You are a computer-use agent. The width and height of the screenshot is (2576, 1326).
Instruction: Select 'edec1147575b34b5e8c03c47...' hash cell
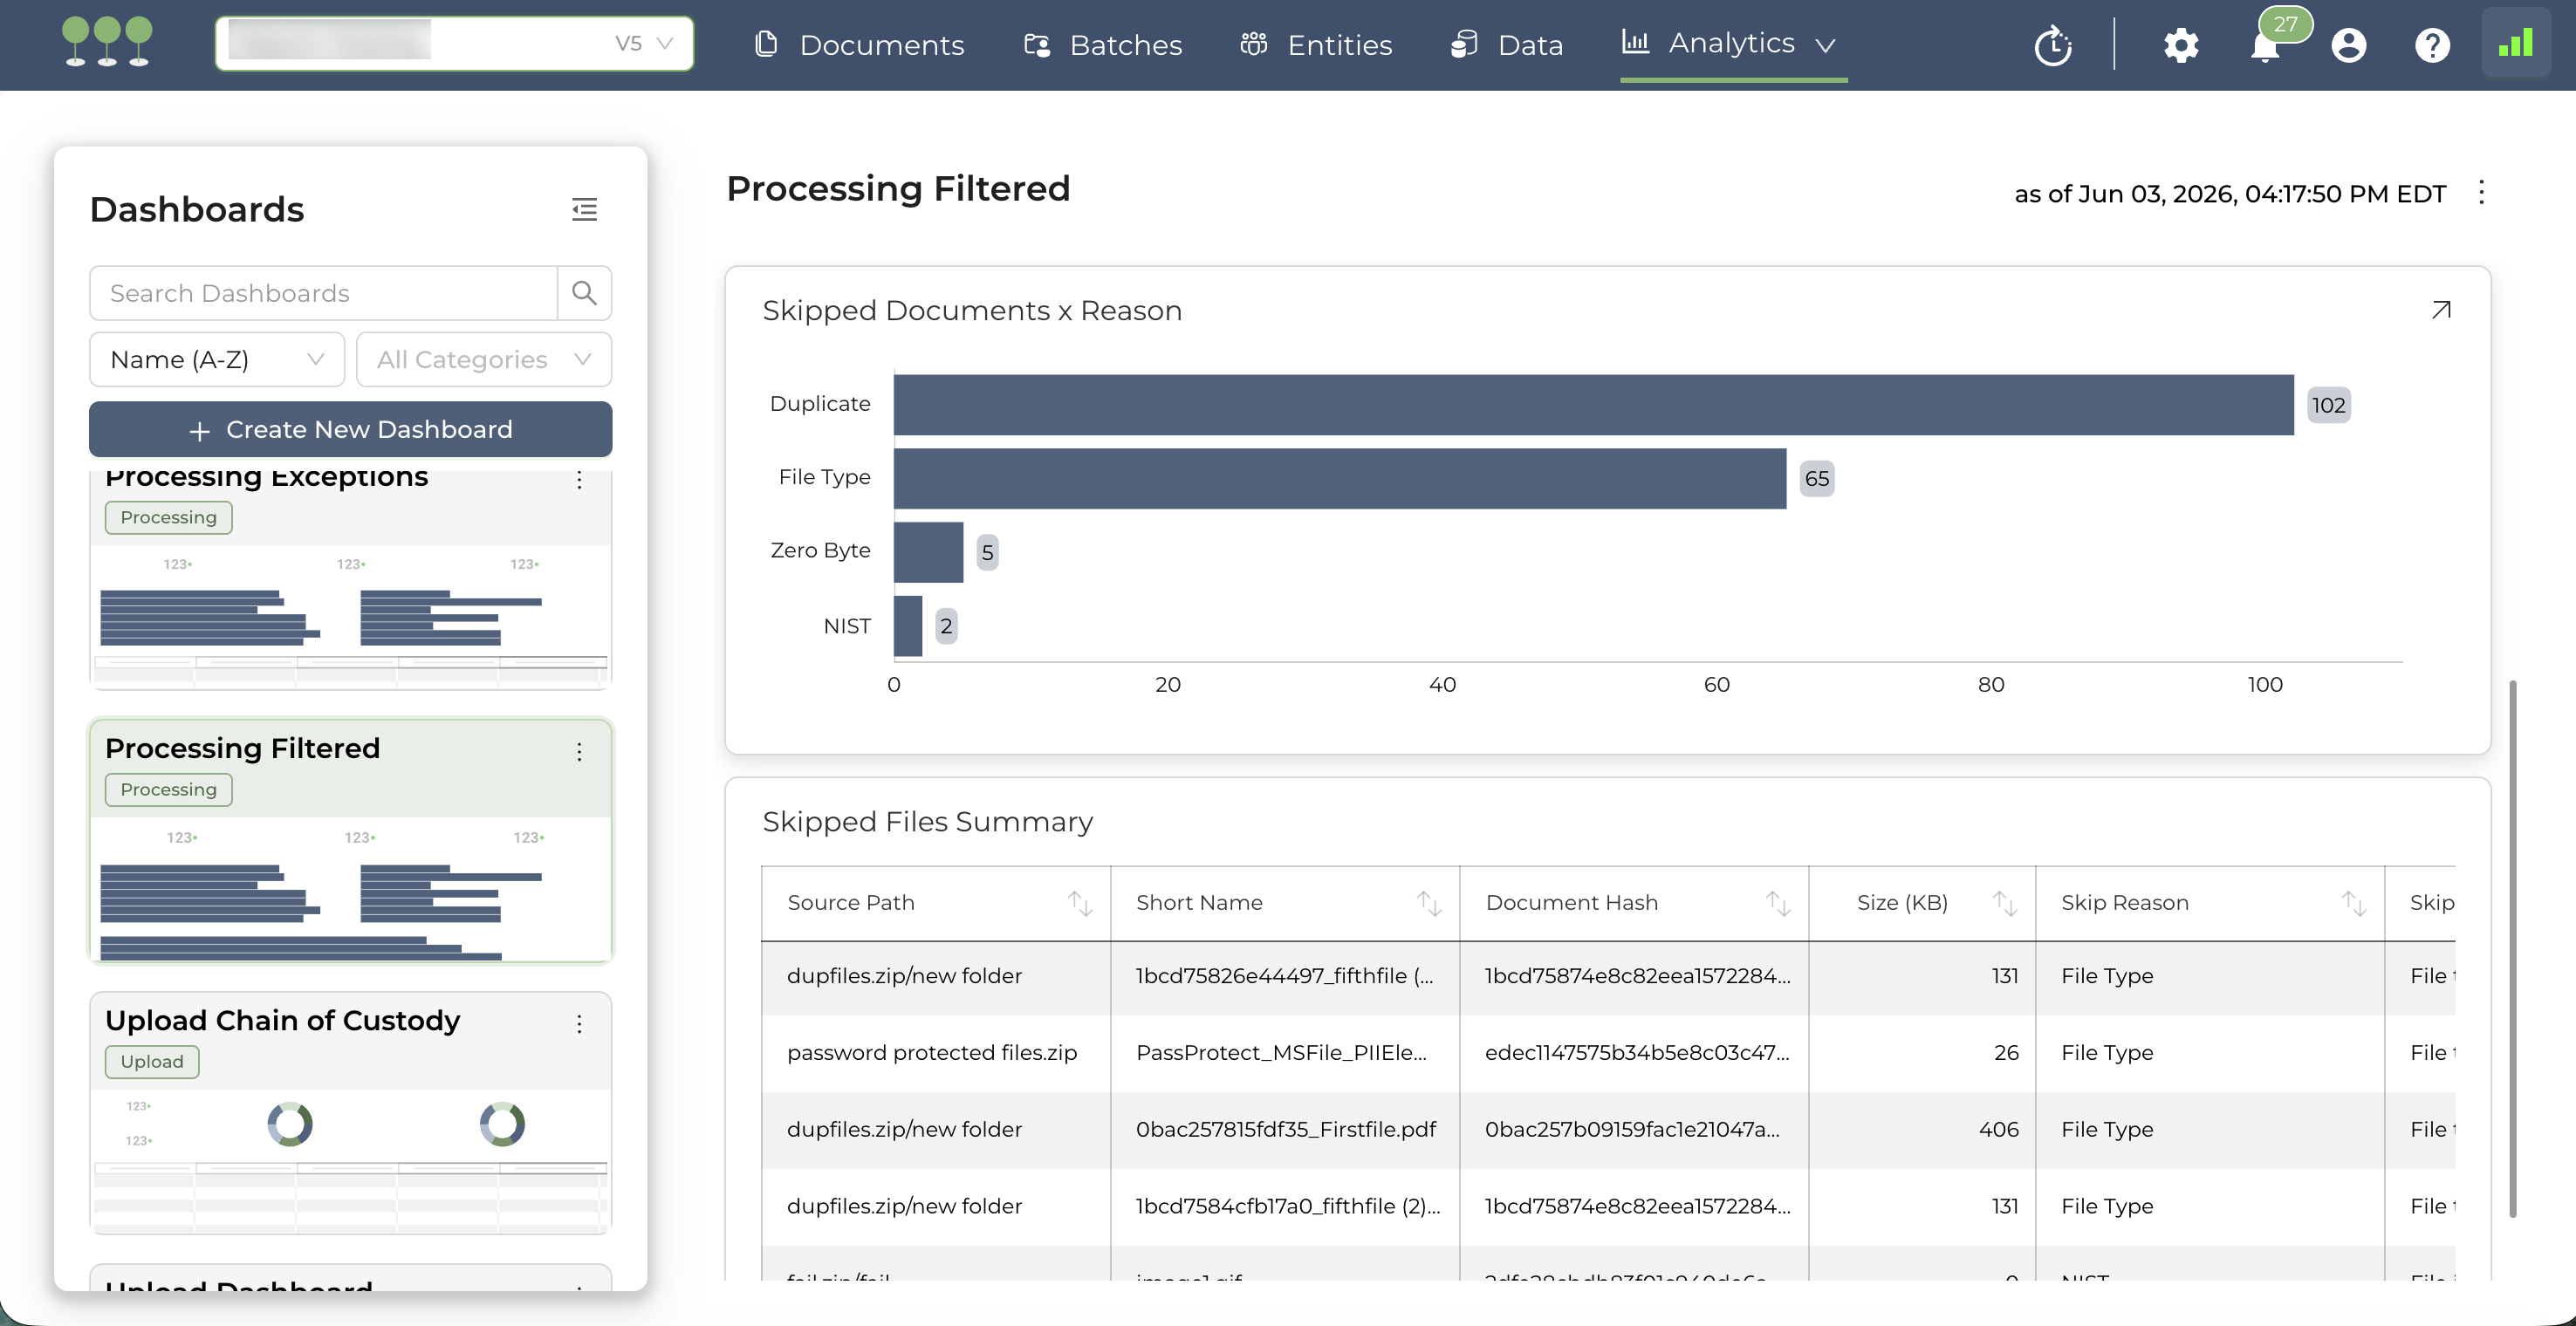1634,1053
